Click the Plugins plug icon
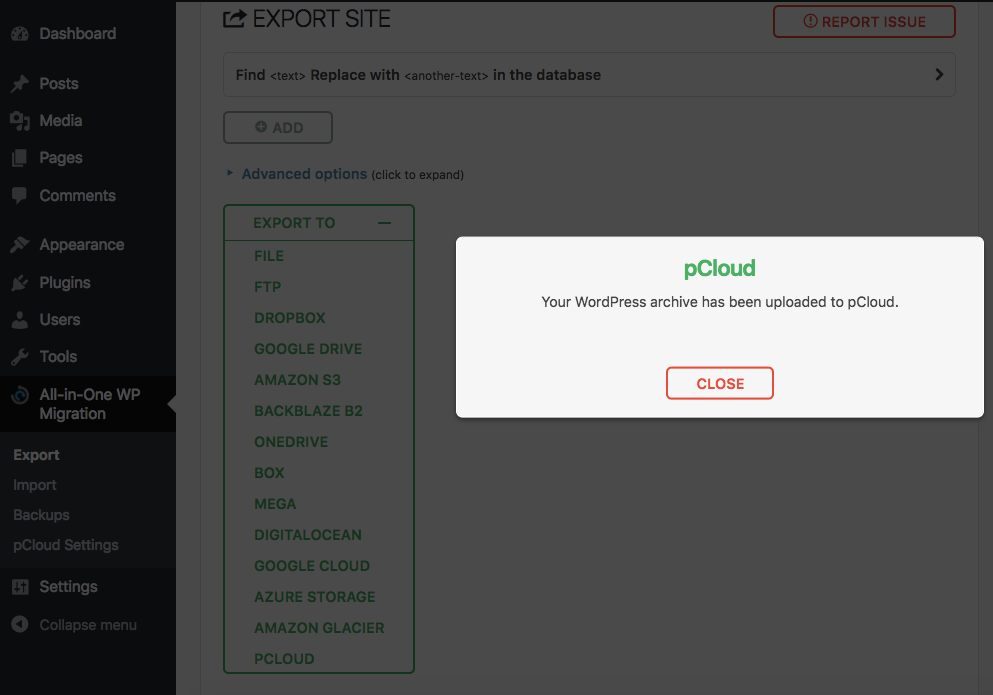 coord(20,283)
